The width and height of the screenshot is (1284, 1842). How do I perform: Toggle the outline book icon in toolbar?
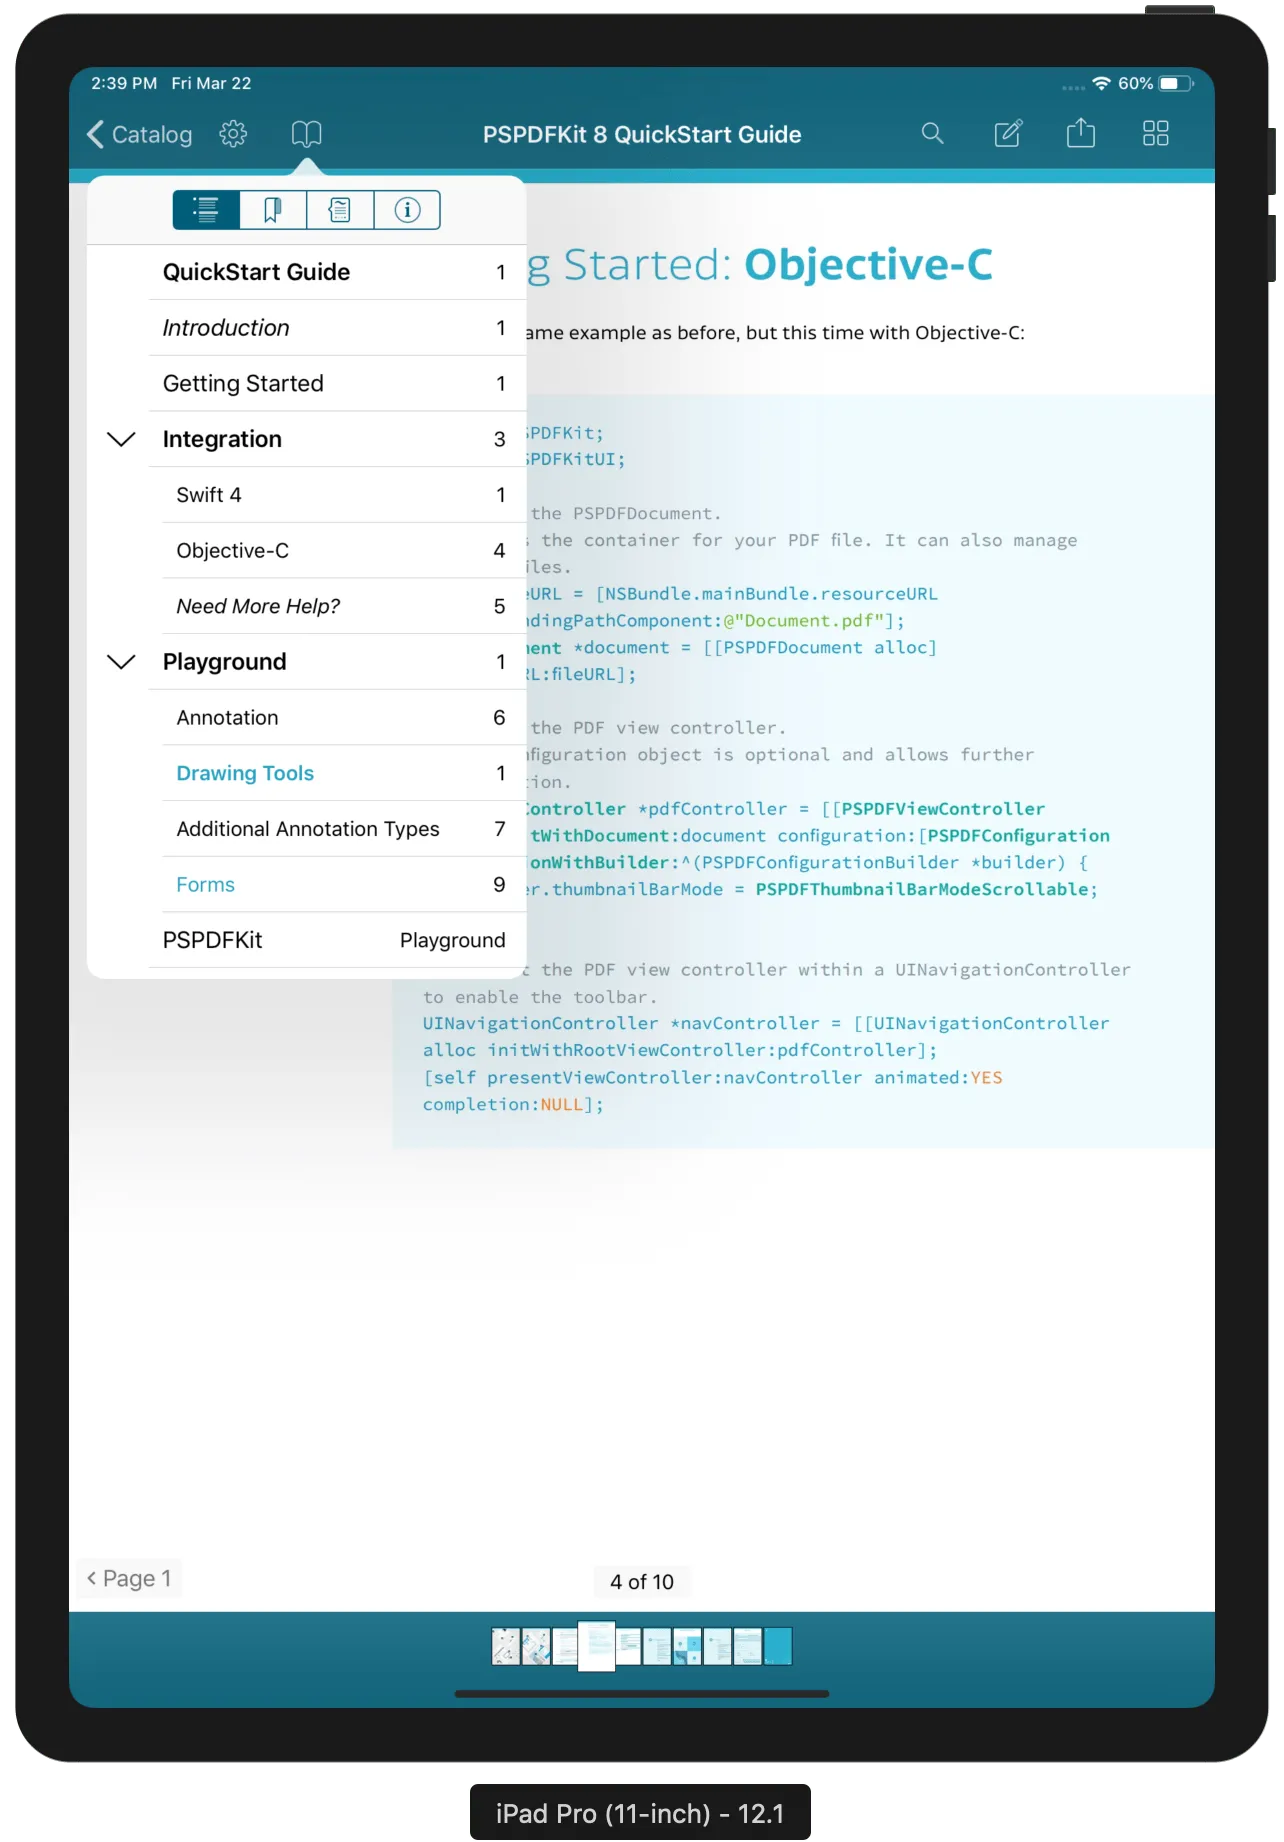point(306,134)
